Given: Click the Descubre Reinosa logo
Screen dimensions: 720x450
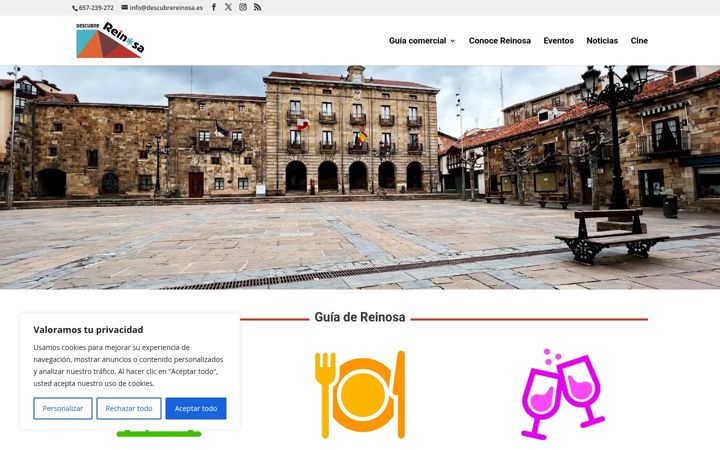Looking at the screenshot, I should point(110,40).
